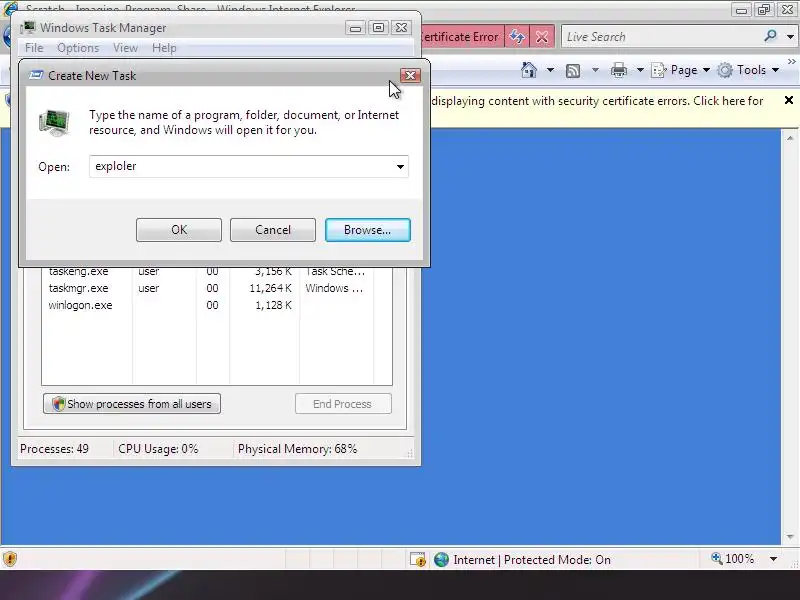Click the Live Search magnifier icon
The height and width of the screenshot is (600, 800).
[770, 36]
